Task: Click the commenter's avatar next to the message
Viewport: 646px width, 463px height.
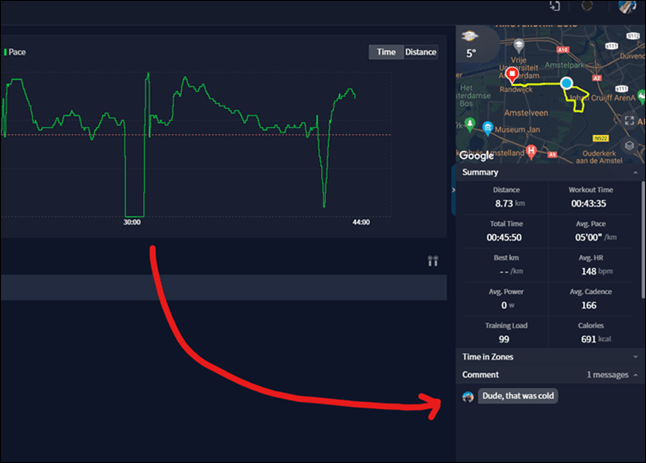Action: tap(468, 397)
